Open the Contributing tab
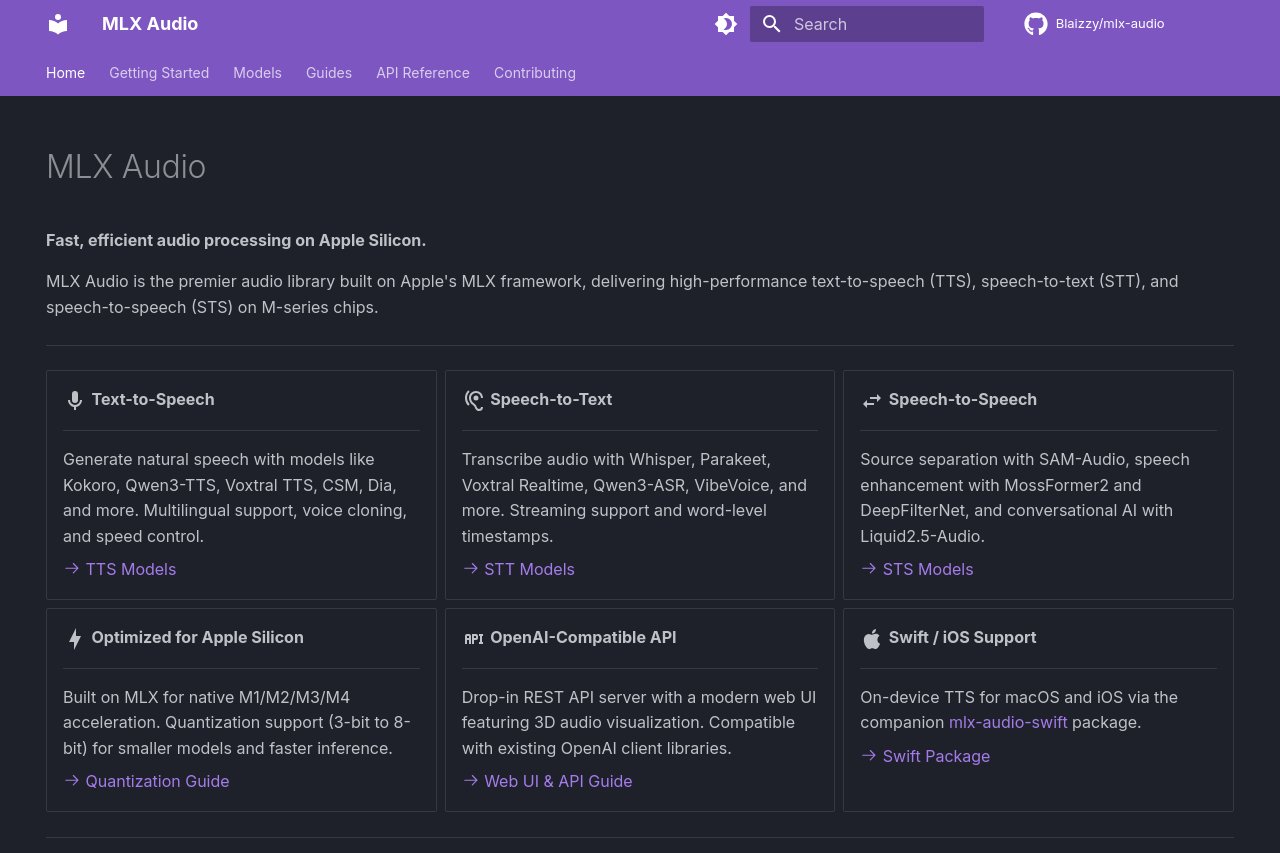This screenshot has height=853, width=1280. 535,73
